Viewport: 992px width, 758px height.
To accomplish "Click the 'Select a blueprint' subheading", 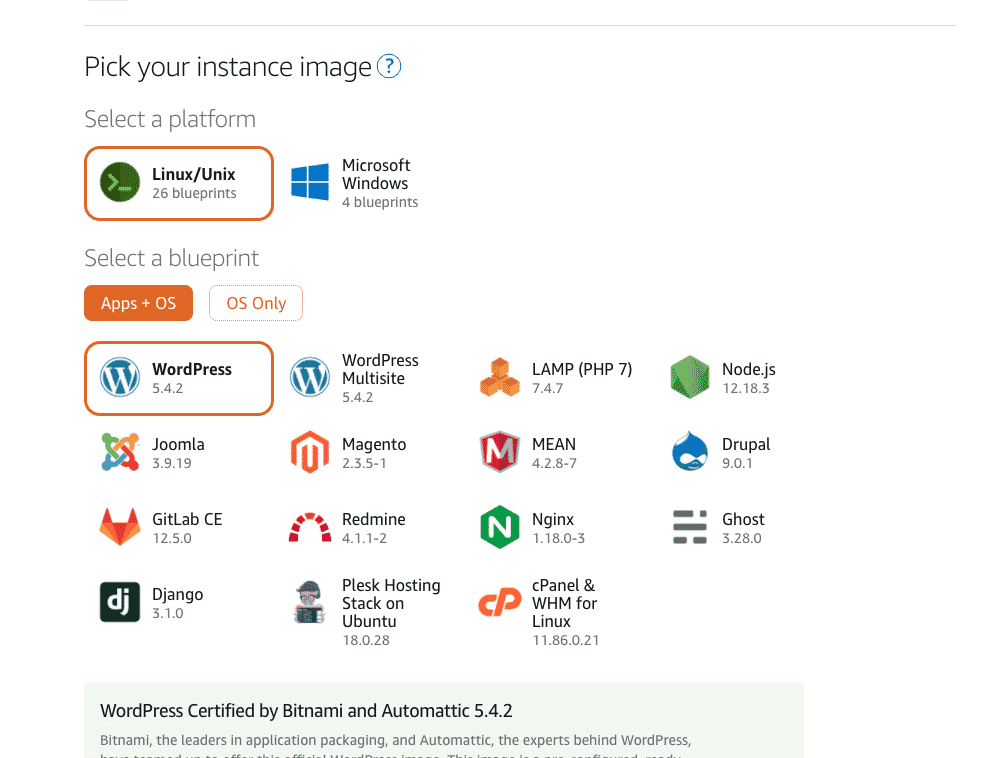I will coord(171,258).
